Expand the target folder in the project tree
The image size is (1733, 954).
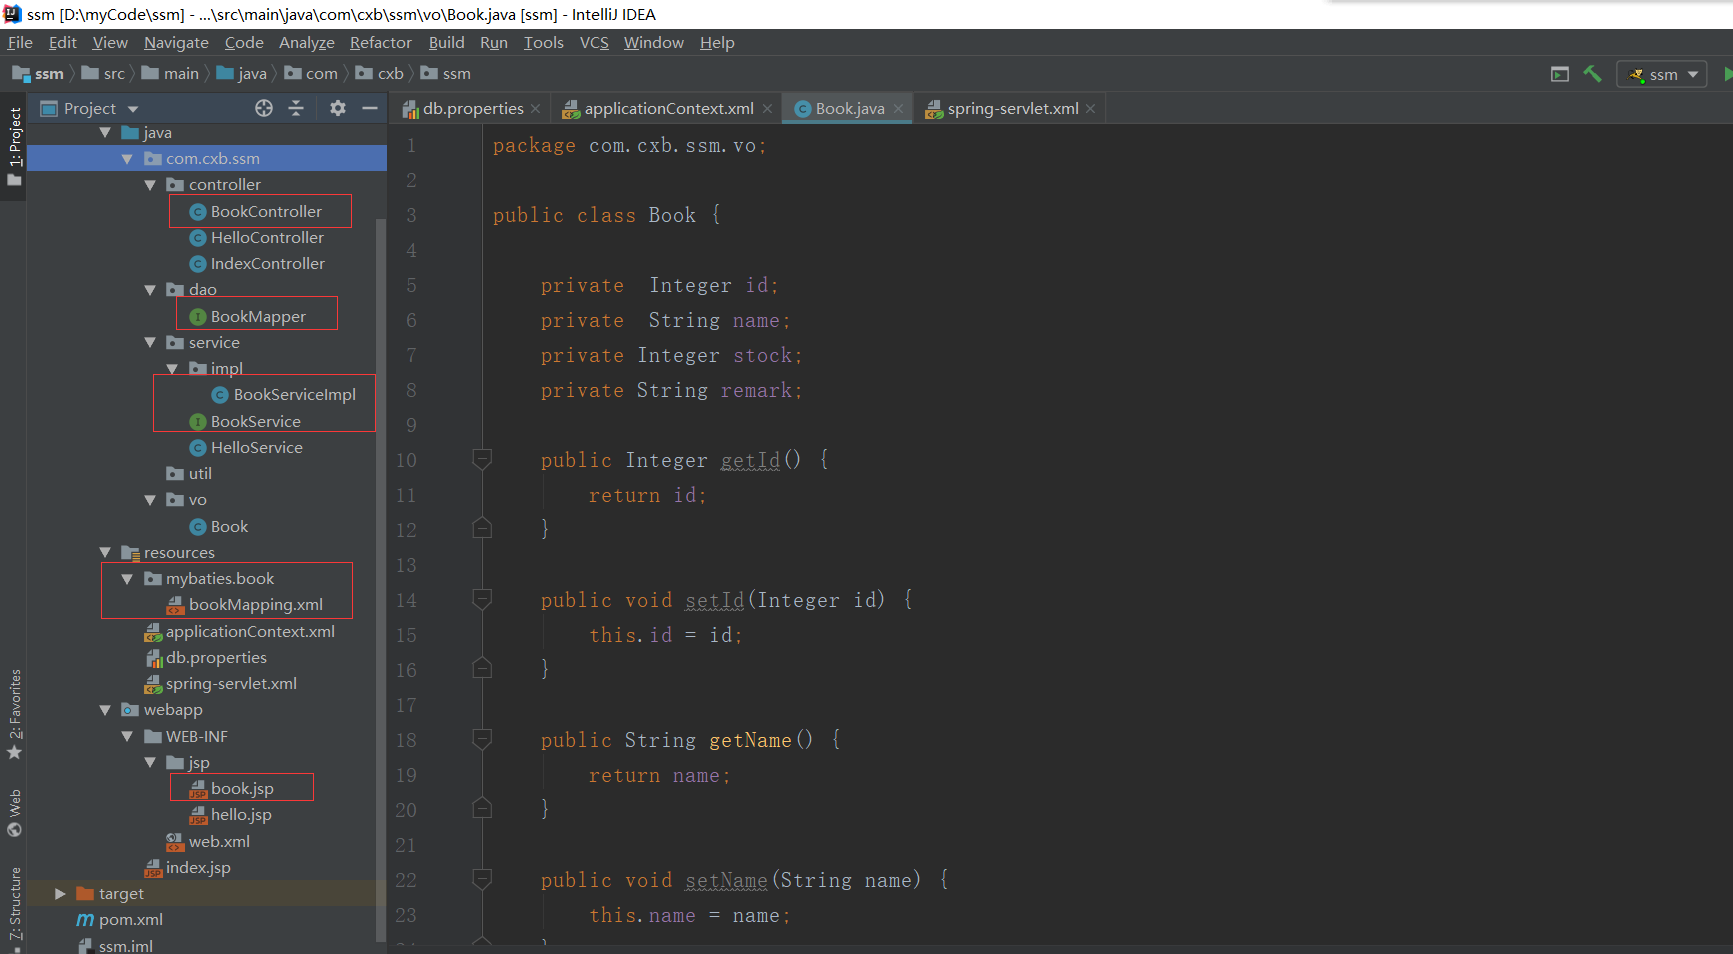[x=60, y=893]
